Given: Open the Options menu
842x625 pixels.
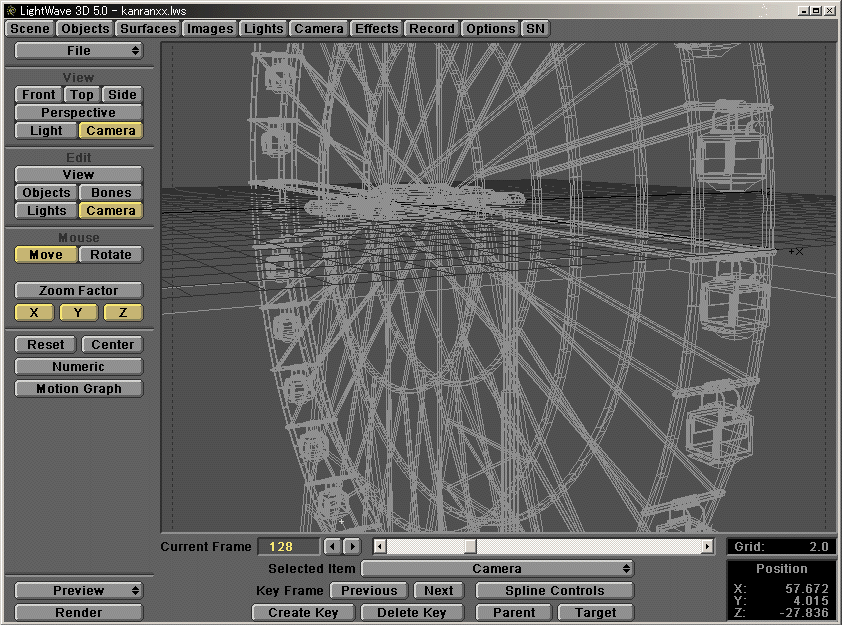Looking at the screenshot, I should (490, 28).
